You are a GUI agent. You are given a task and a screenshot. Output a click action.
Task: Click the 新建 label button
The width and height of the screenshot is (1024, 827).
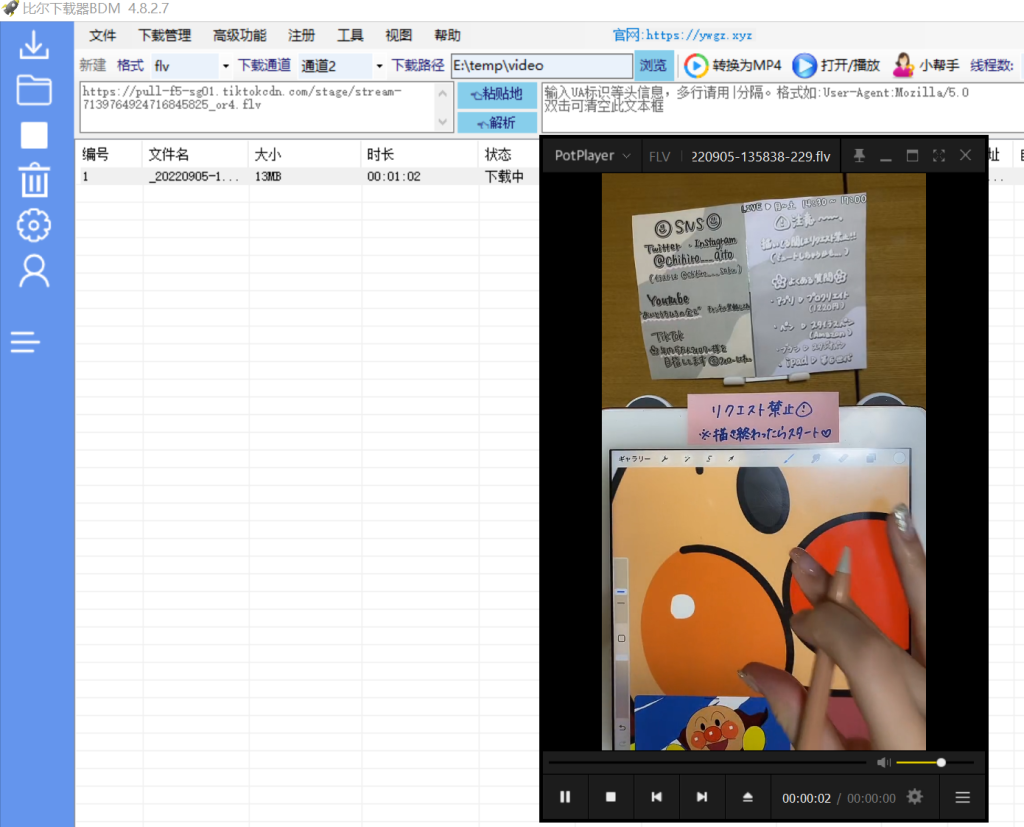click(x=93, y=65)
